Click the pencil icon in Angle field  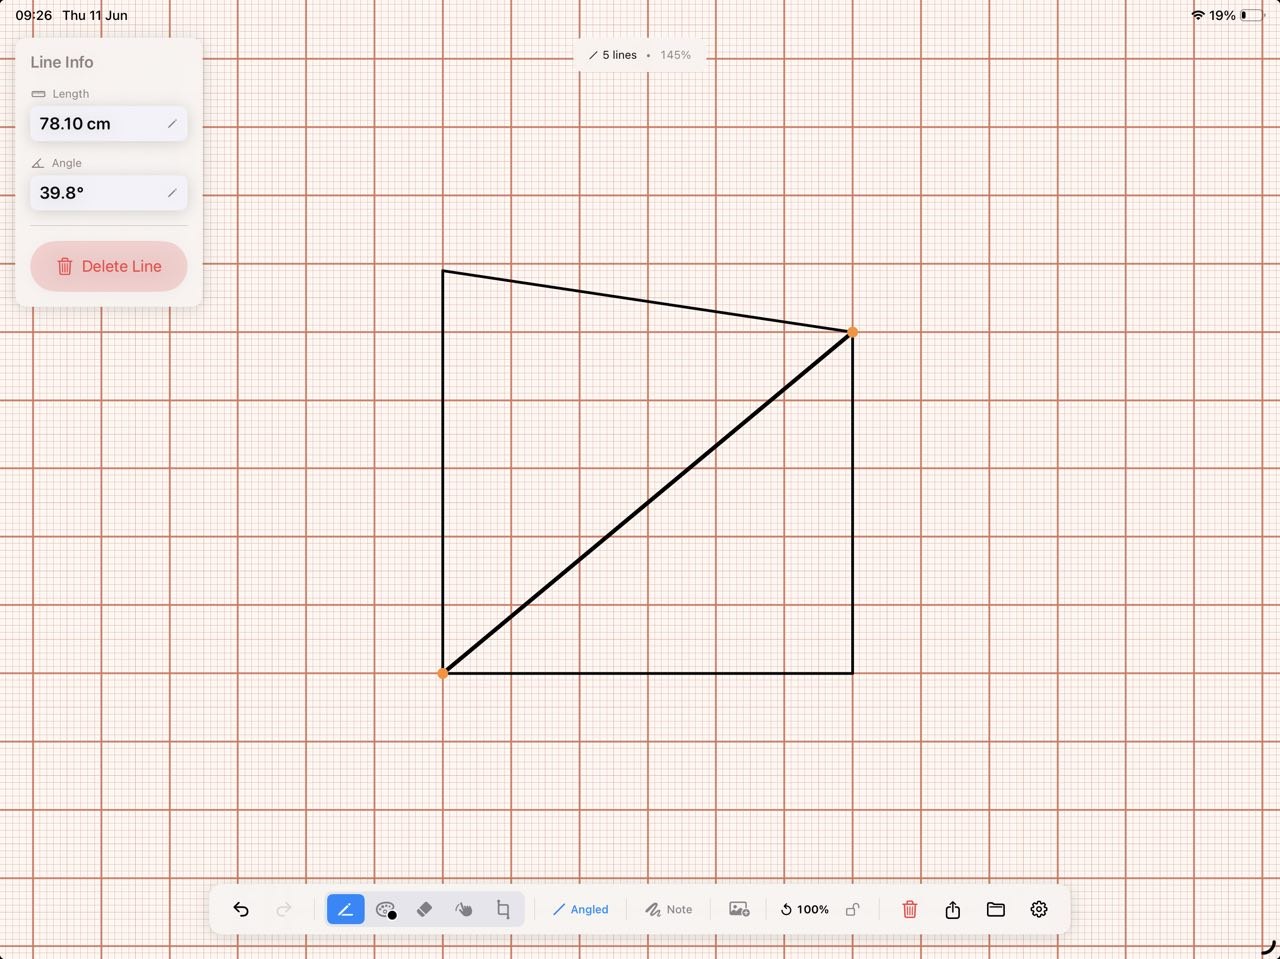coord(172,193)
